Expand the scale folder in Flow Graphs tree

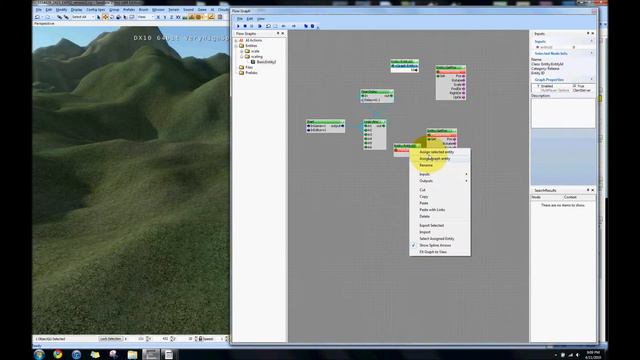coord(242,51)
